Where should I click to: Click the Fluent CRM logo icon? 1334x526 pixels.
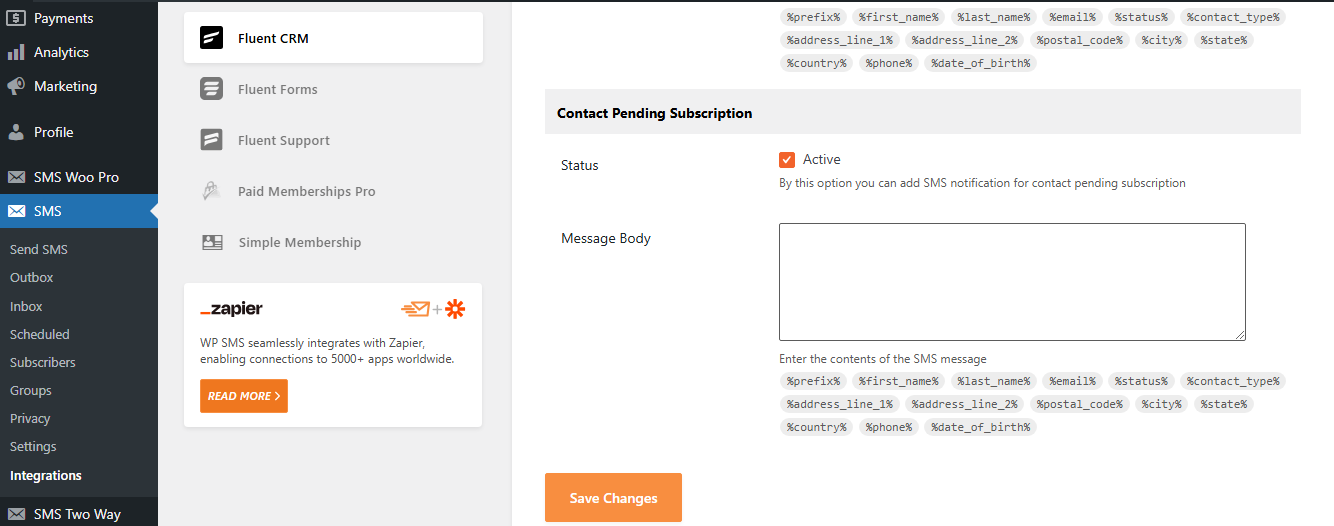211,39
